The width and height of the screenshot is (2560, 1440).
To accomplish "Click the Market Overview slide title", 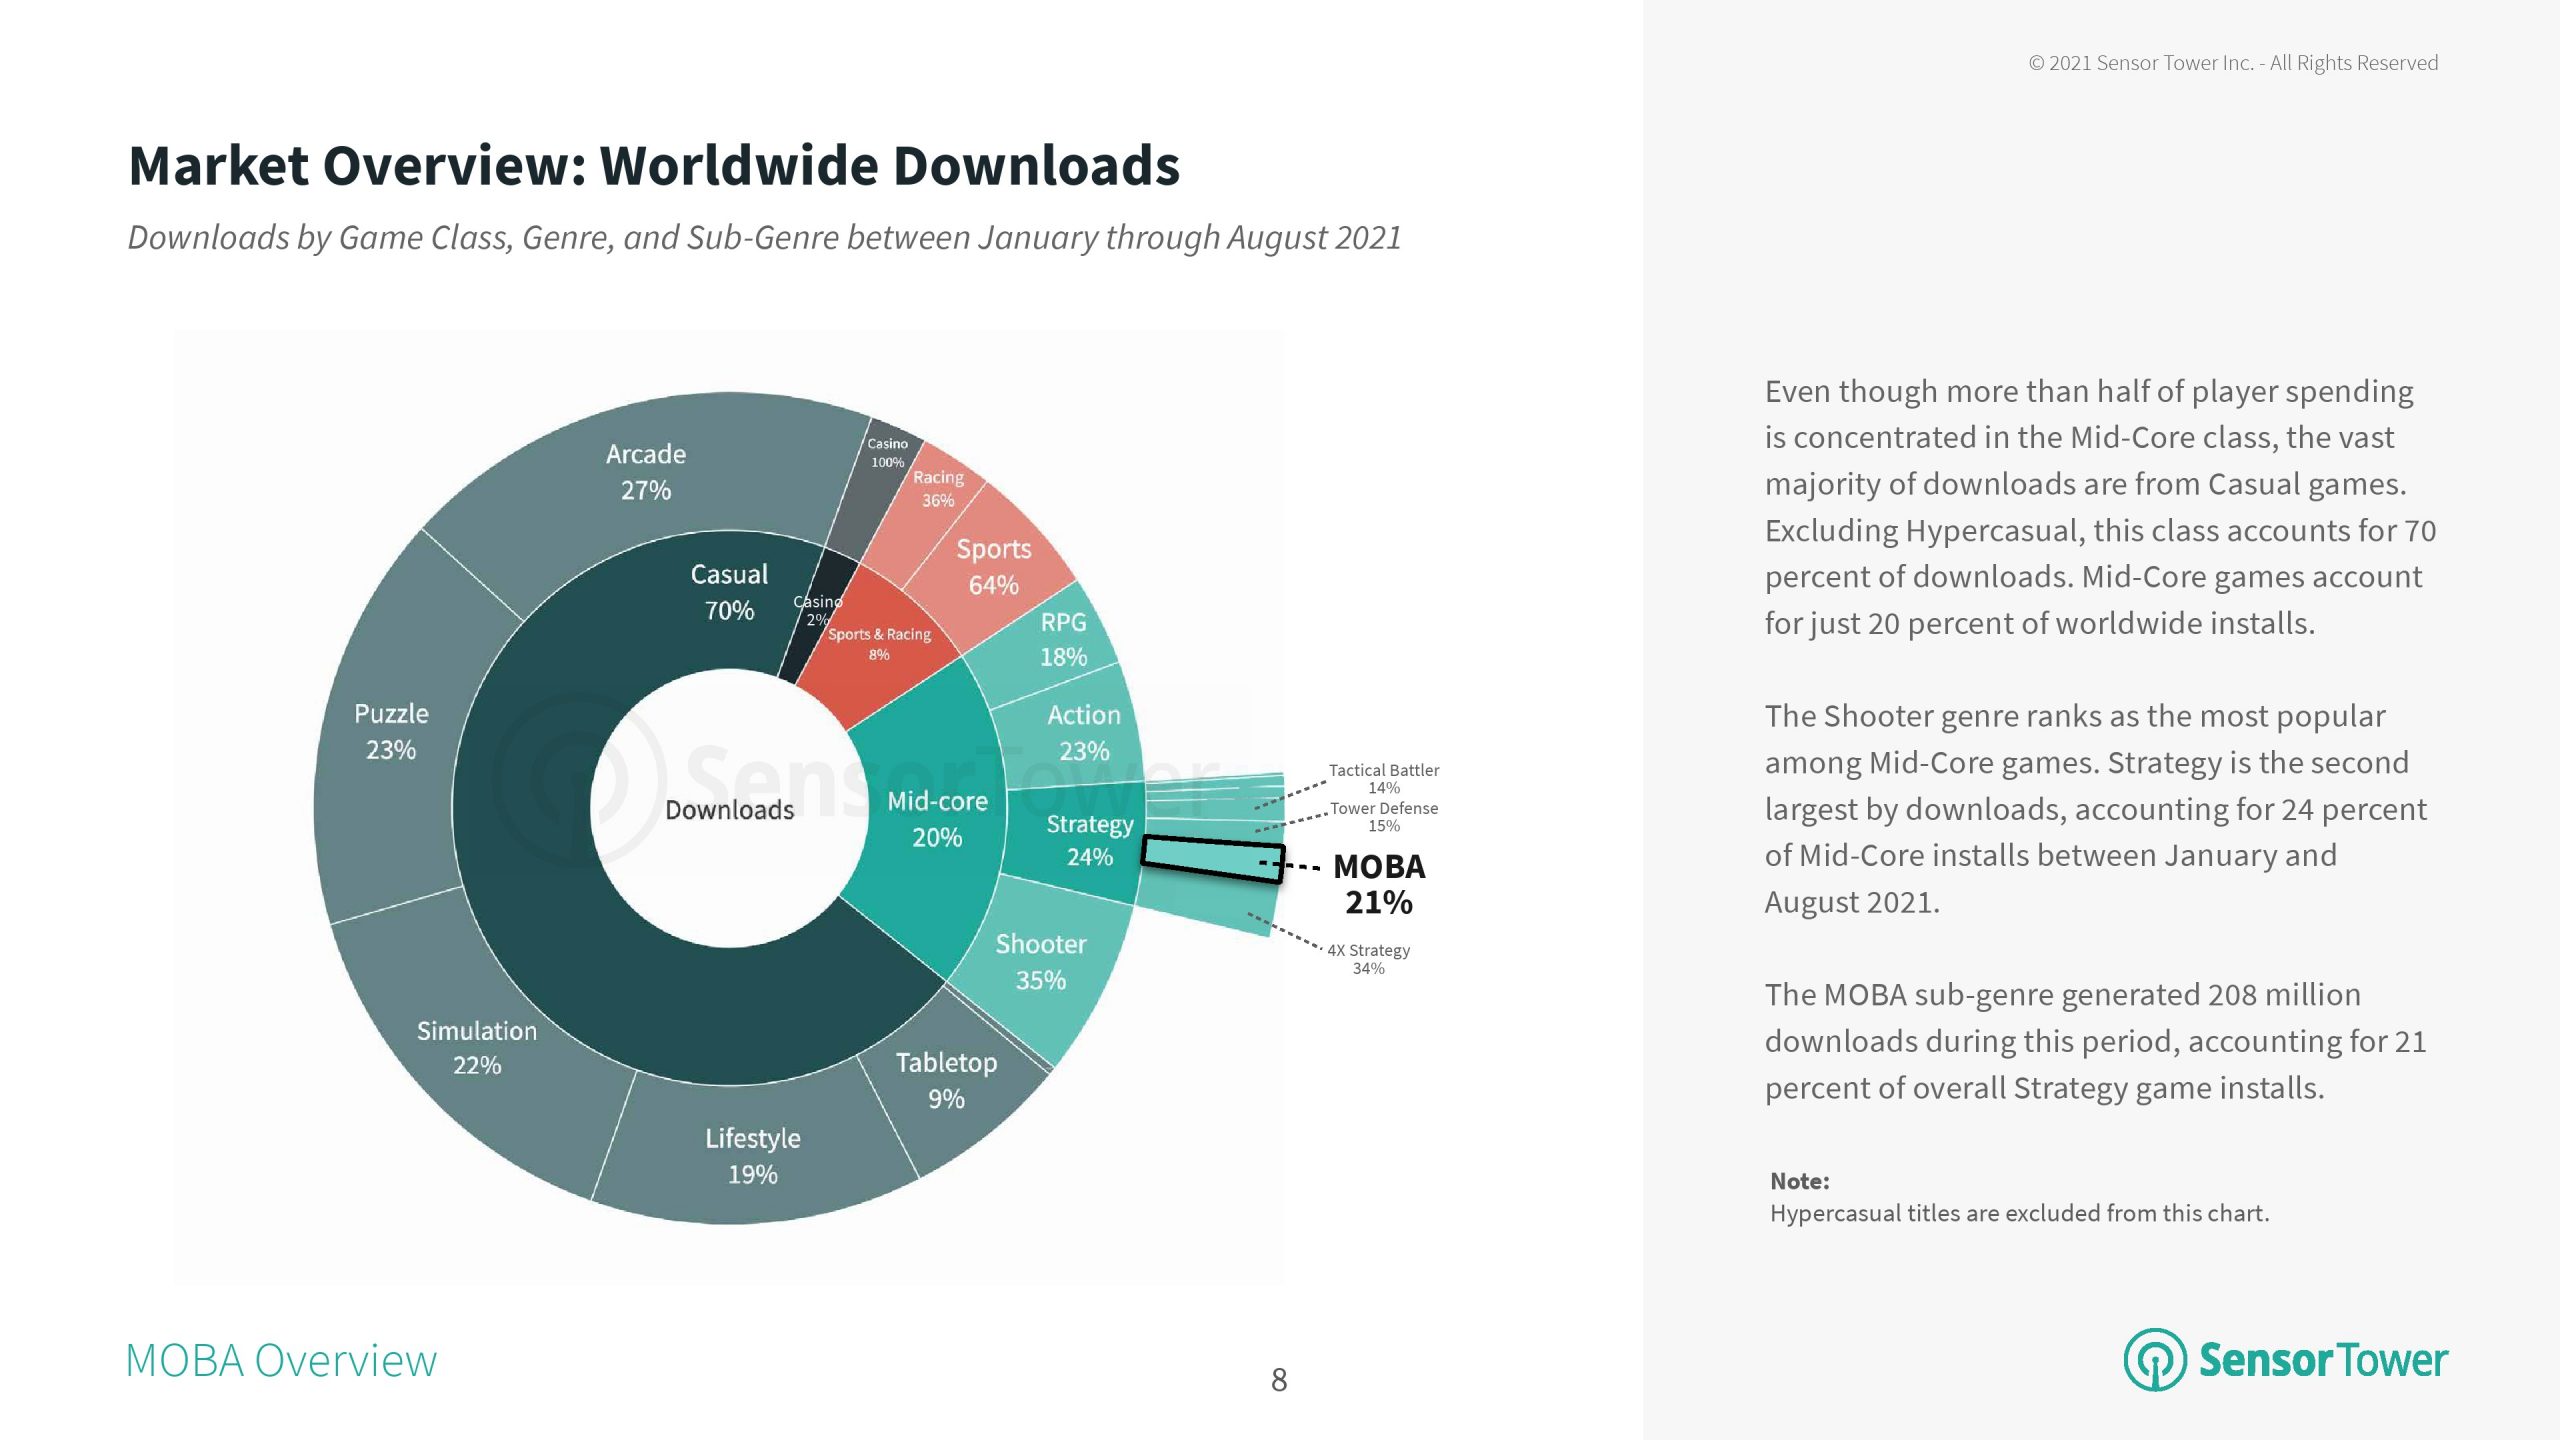I will pyautogui.click(x=654, y=165).
